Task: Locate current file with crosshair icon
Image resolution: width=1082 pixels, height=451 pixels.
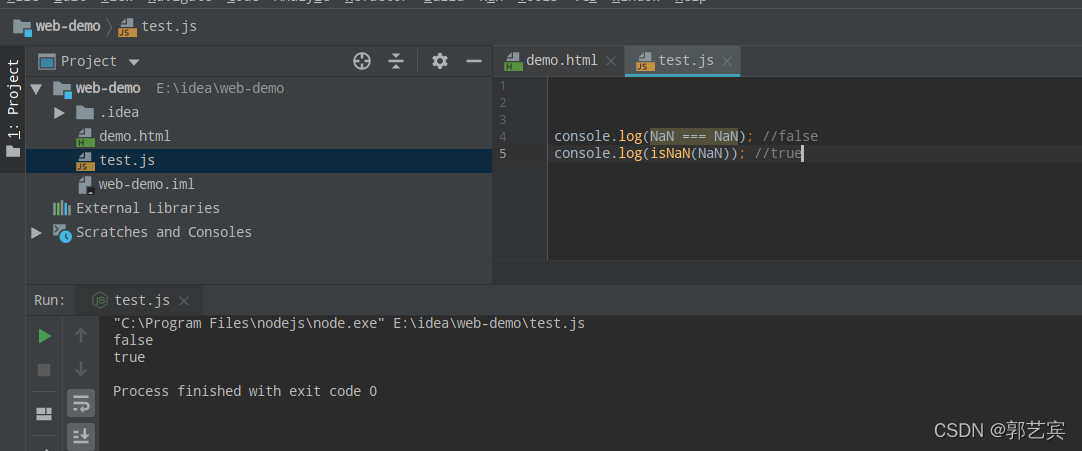Action: point(362,61)
